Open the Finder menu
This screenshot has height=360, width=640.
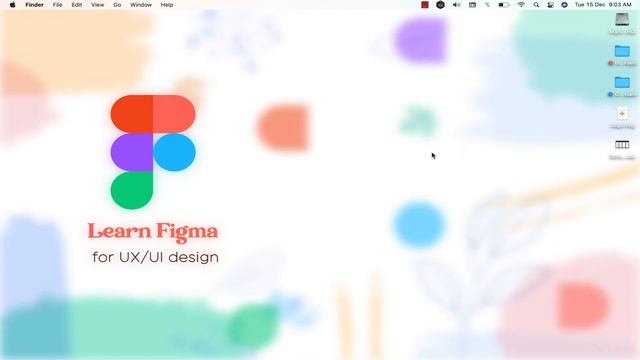point(34,5)
